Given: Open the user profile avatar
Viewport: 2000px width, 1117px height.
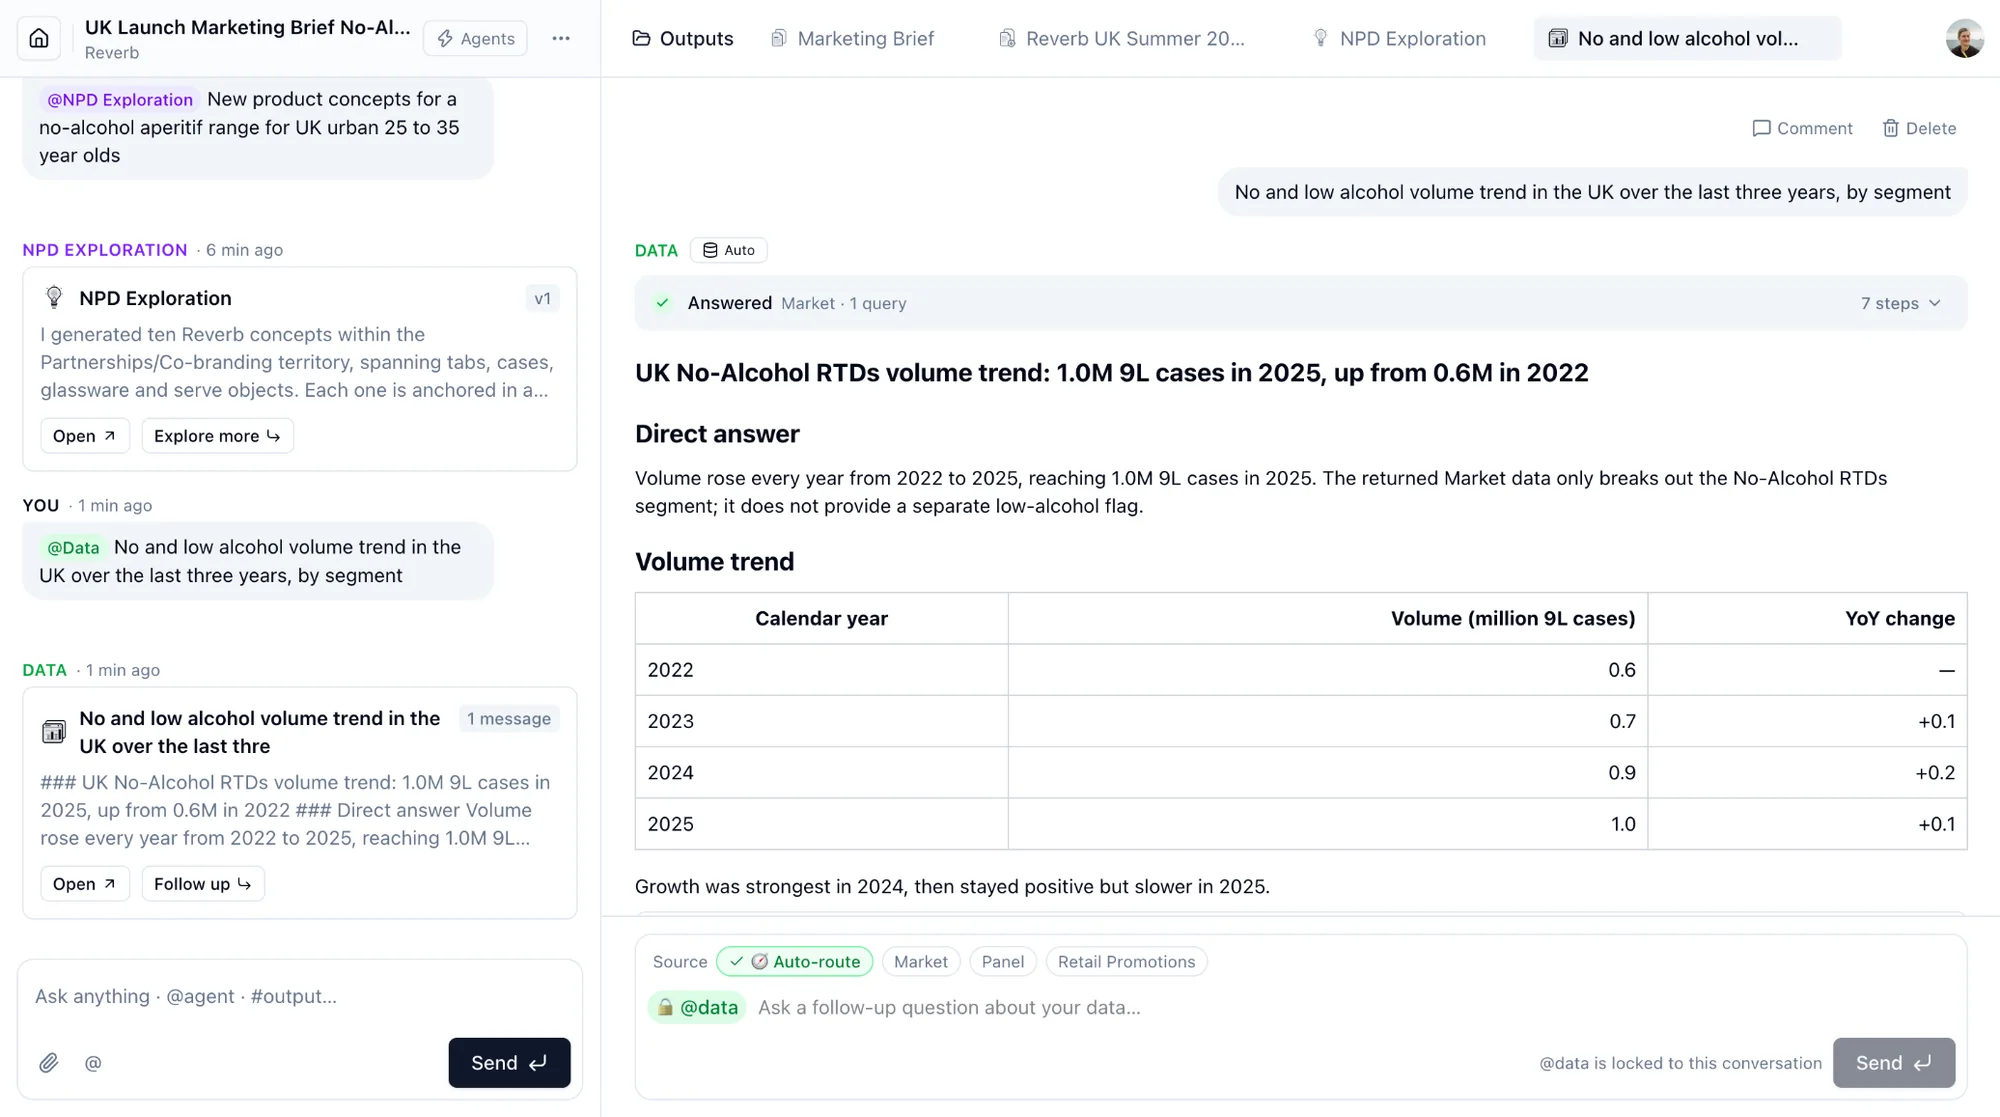Looking at the screenshot, I should pyautogui.click(x=1964, y=38).
